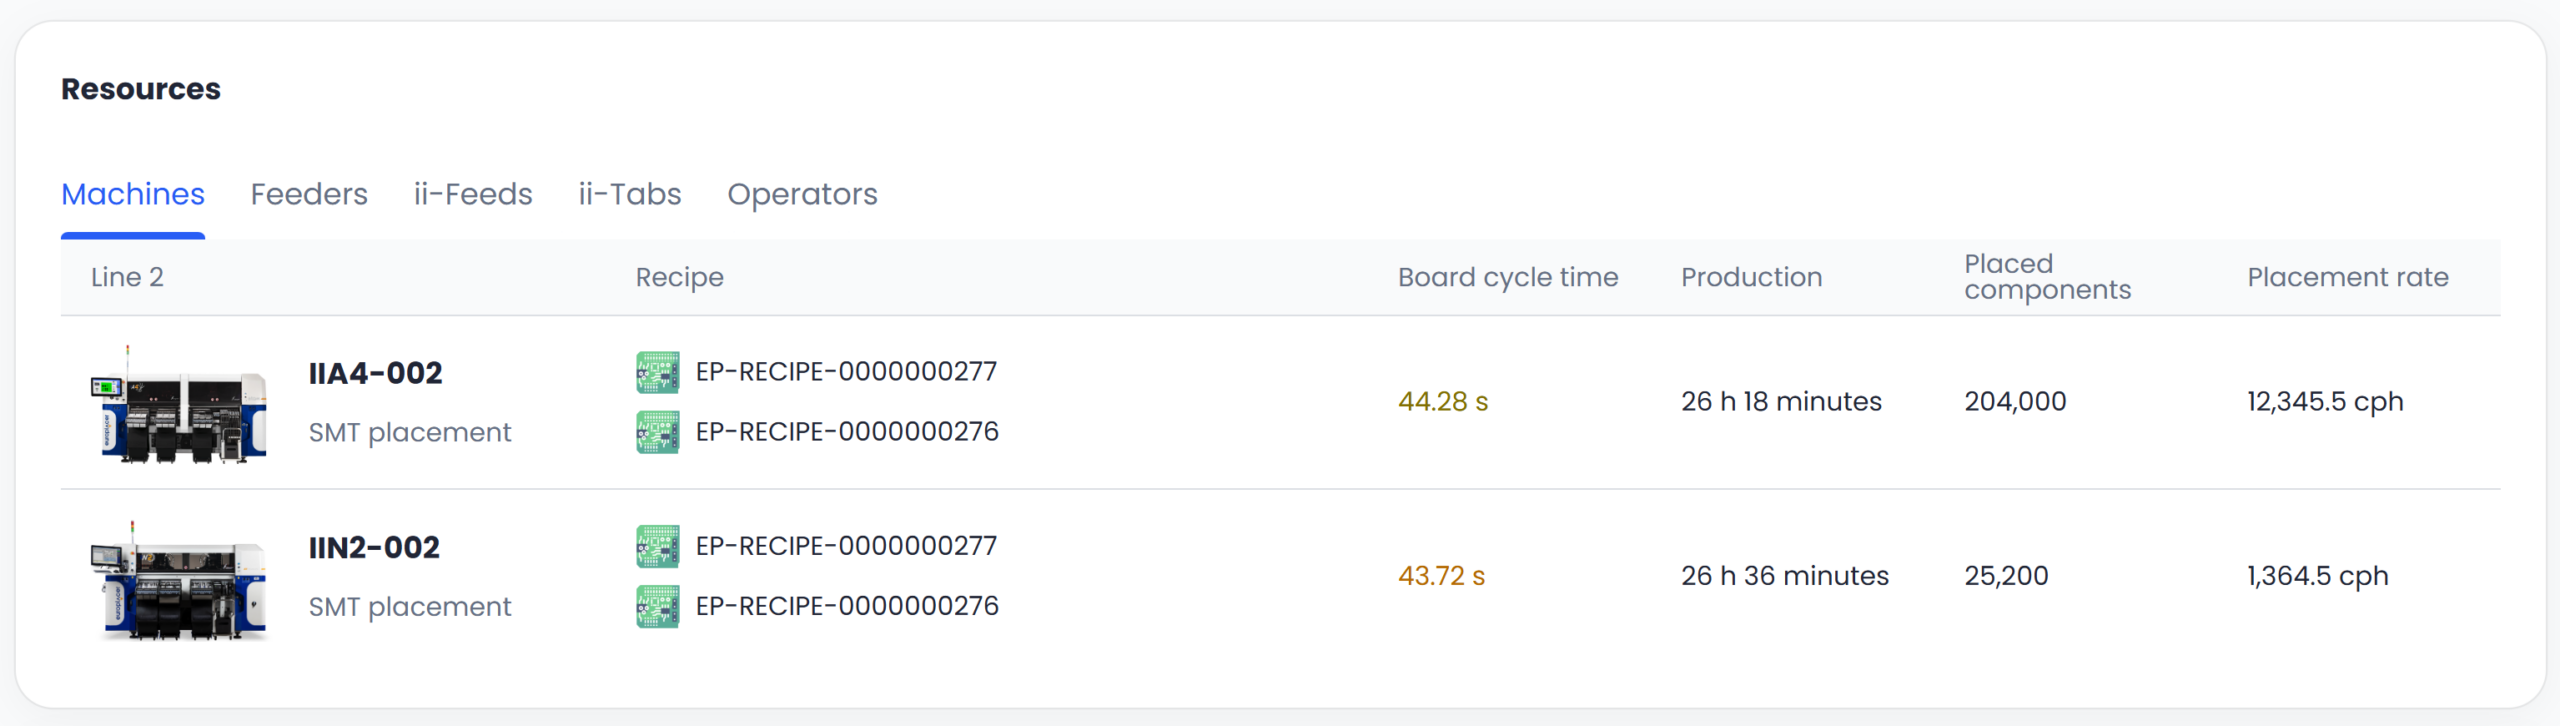Open the IIN2-002 machine thumbnail image

(x=181, y=580)
